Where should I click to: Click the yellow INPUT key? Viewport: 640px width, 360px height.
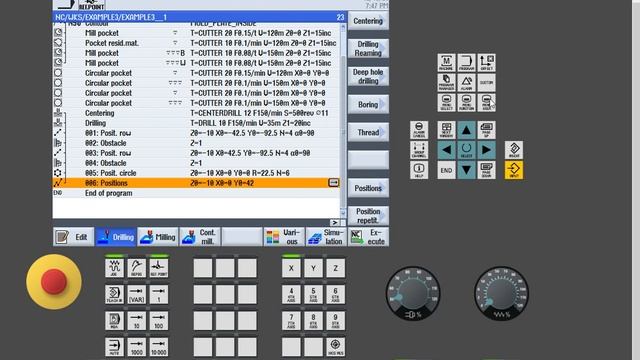coord(514,170)
